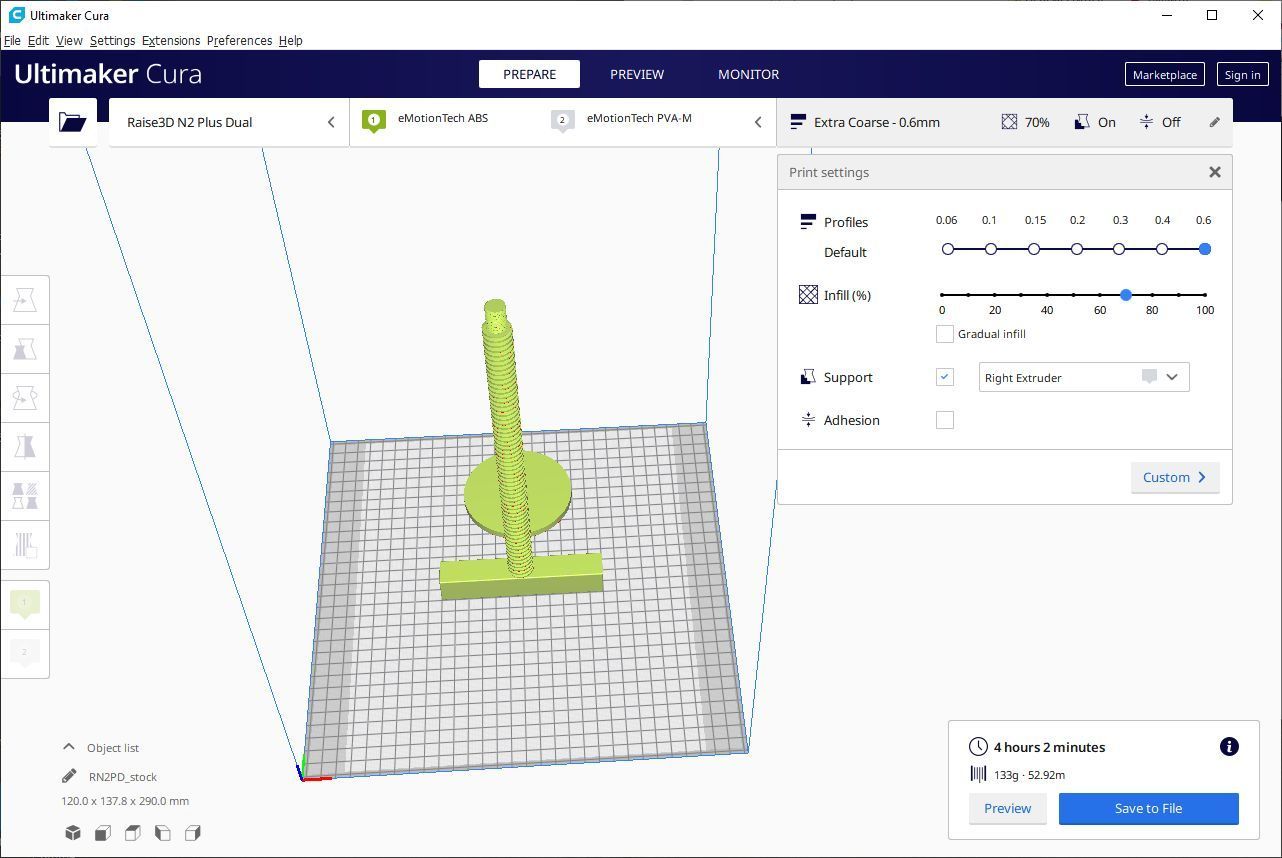Select 0.1 layer height profile
1282x858 pixels.
[991, 249]
